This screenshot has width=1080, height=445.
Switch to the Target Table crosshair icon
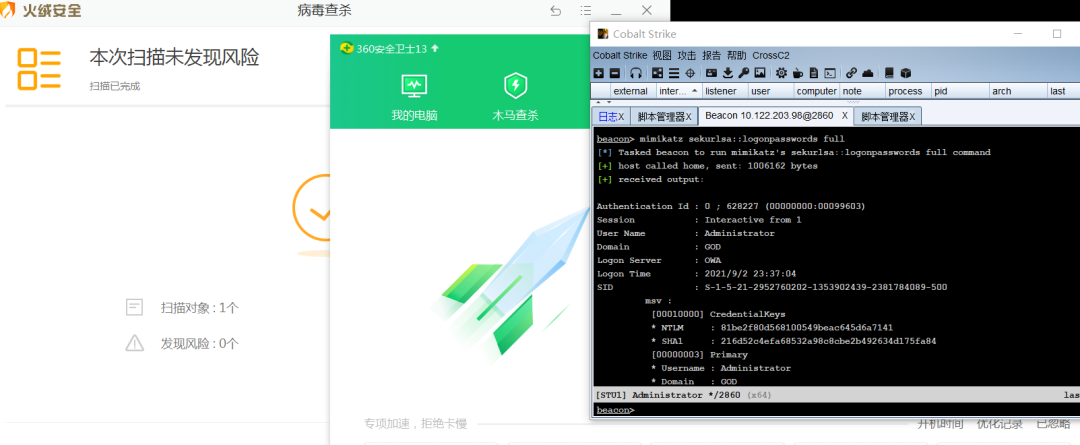[x=690, y=72]
